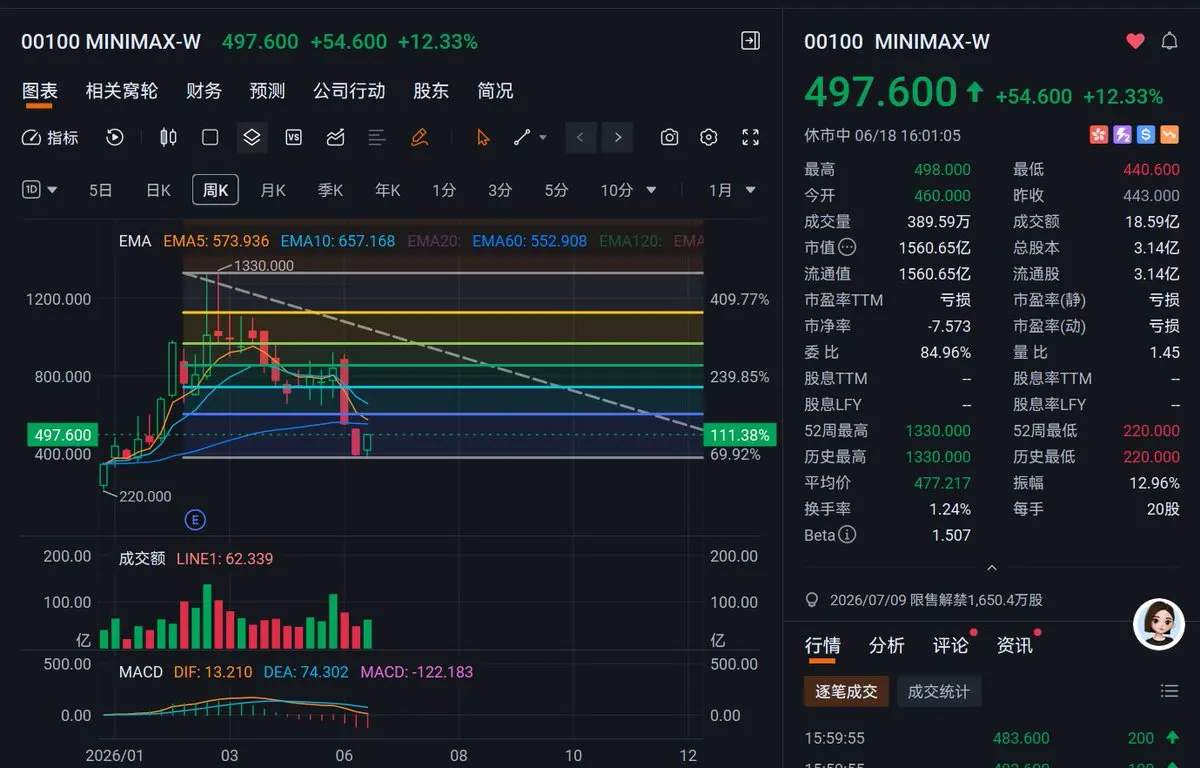
Task: Click the orange downtrend chart badge
Action: pyautogui.click(x=1170, y=134)
